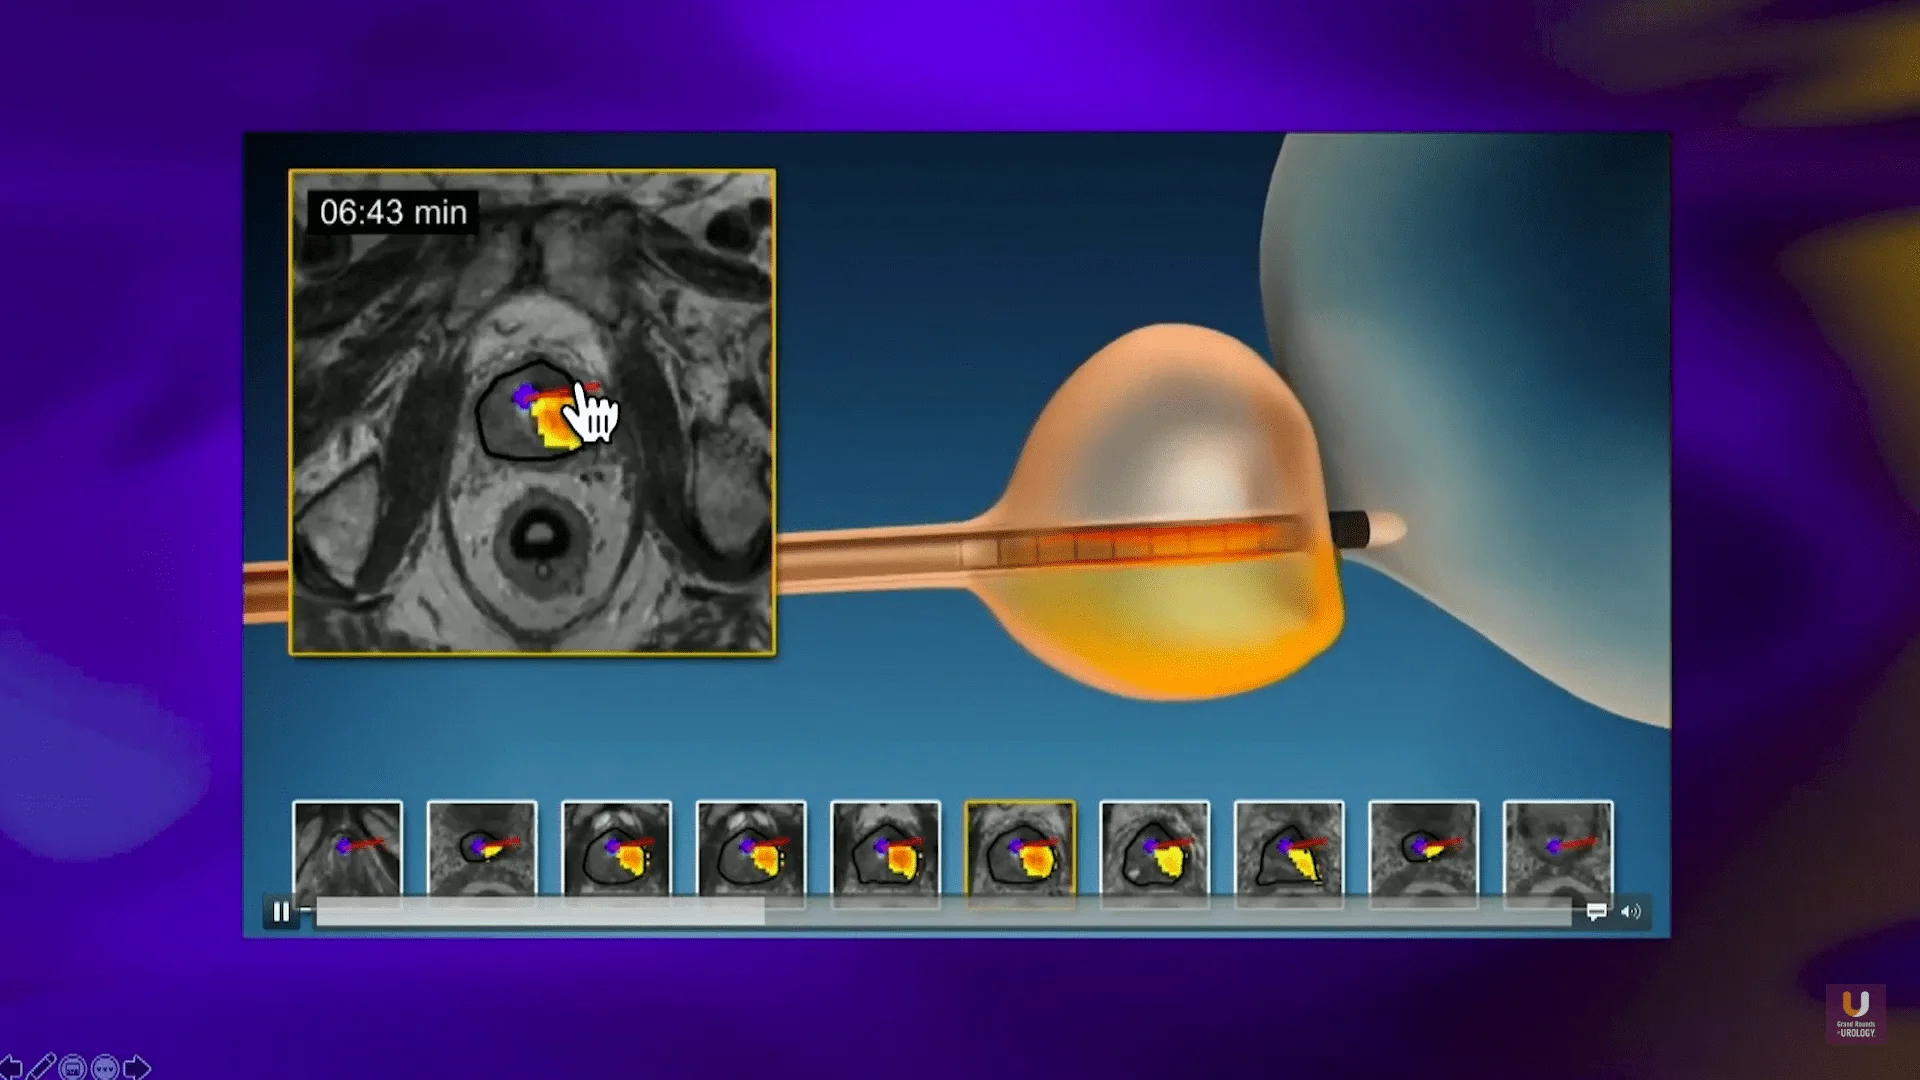Pause the video playback
Screen dimensions: 1920x1080
[283, 911]
